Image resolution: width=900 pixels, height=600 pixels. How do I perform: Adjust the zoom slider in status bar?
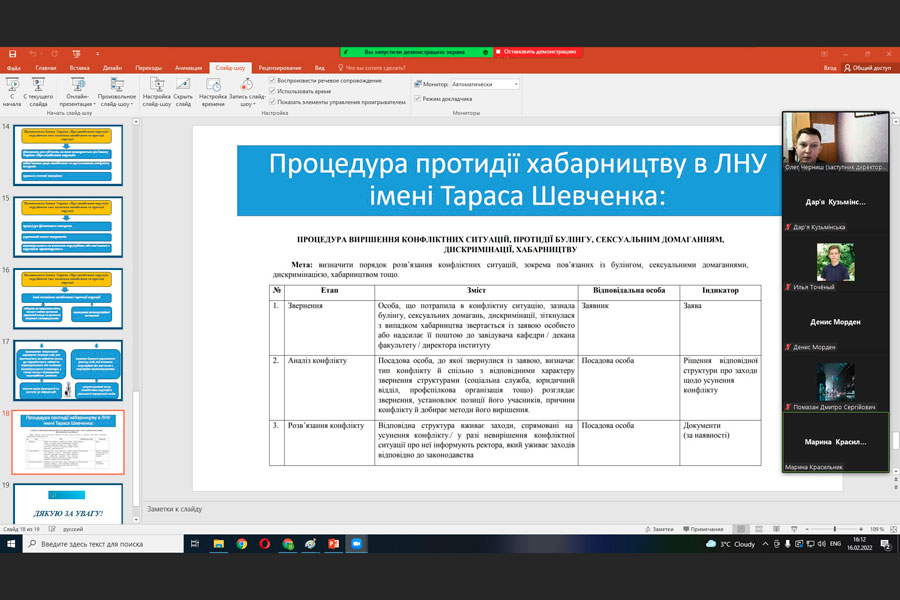pyautogui.click(x=834, y=528)
